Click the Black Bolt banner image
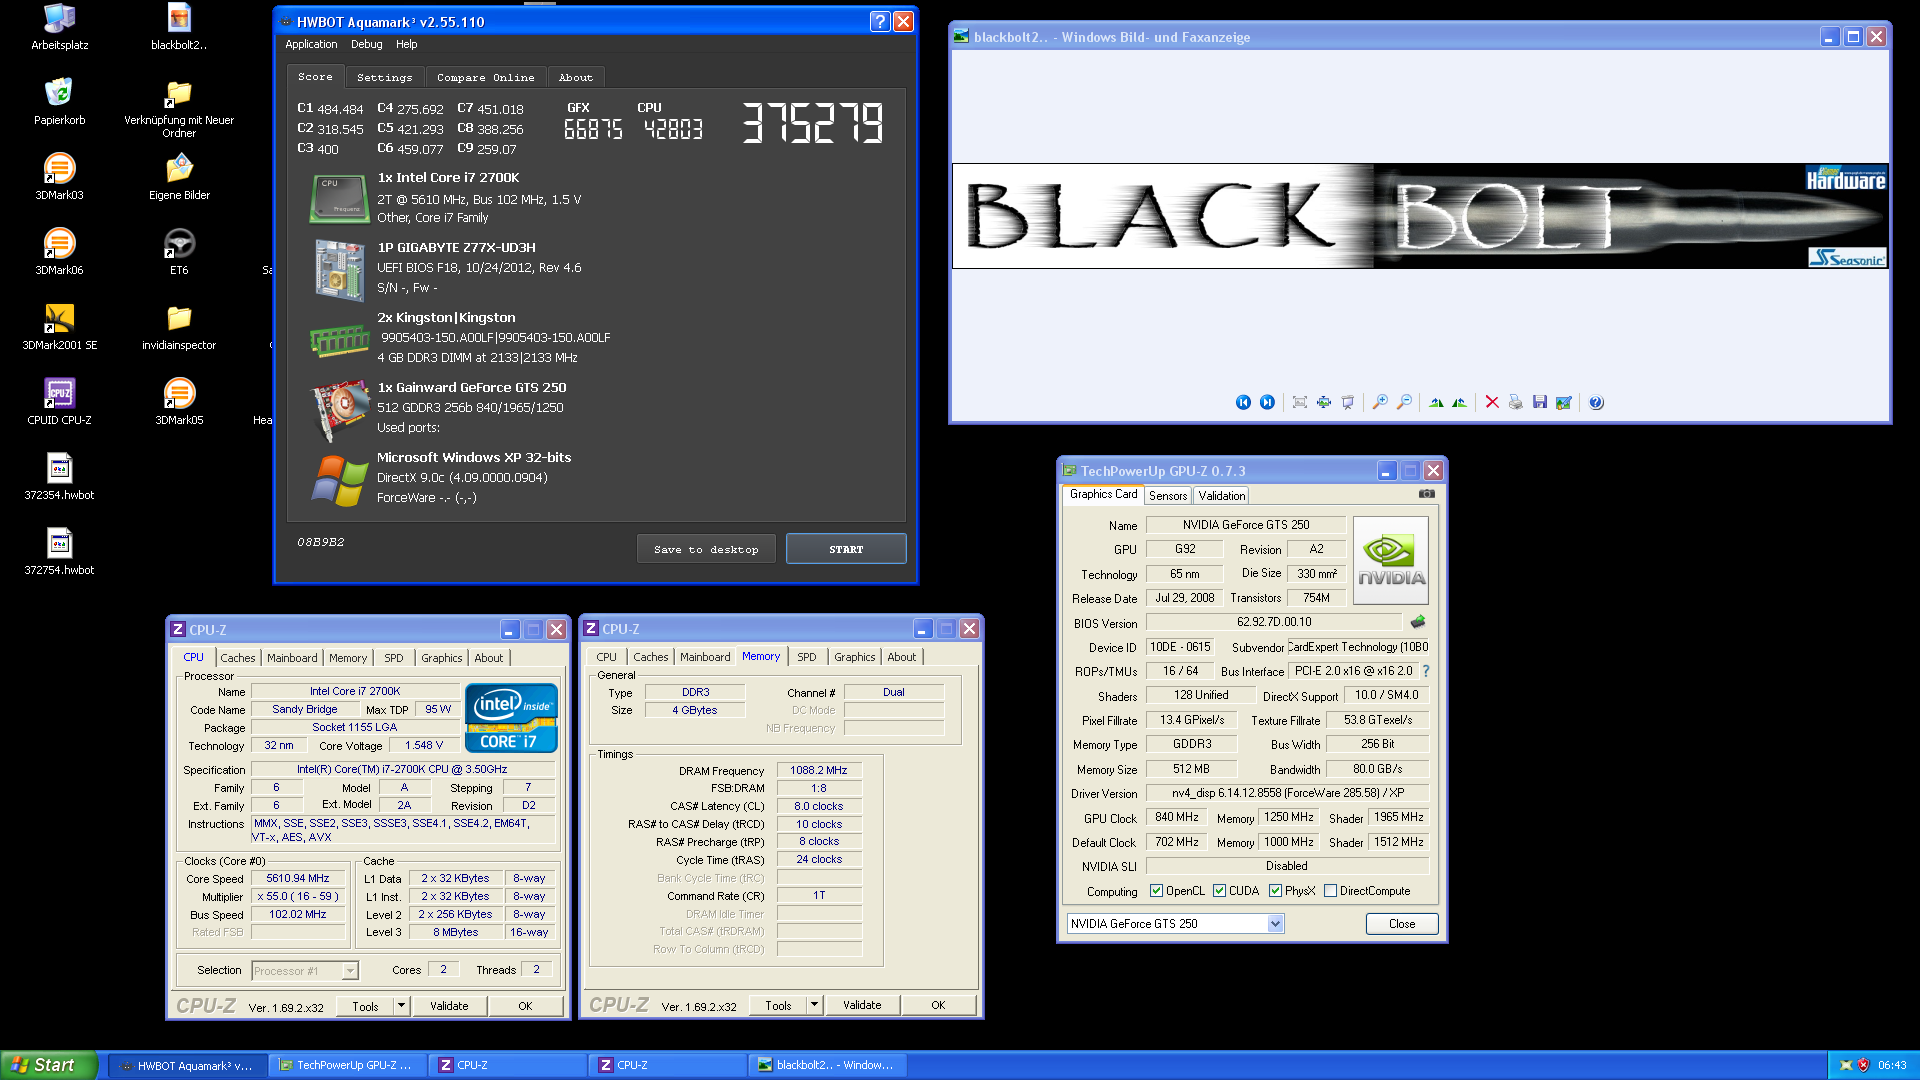The height and width of the screenshot is (1080, 1920). (1420, 216)
